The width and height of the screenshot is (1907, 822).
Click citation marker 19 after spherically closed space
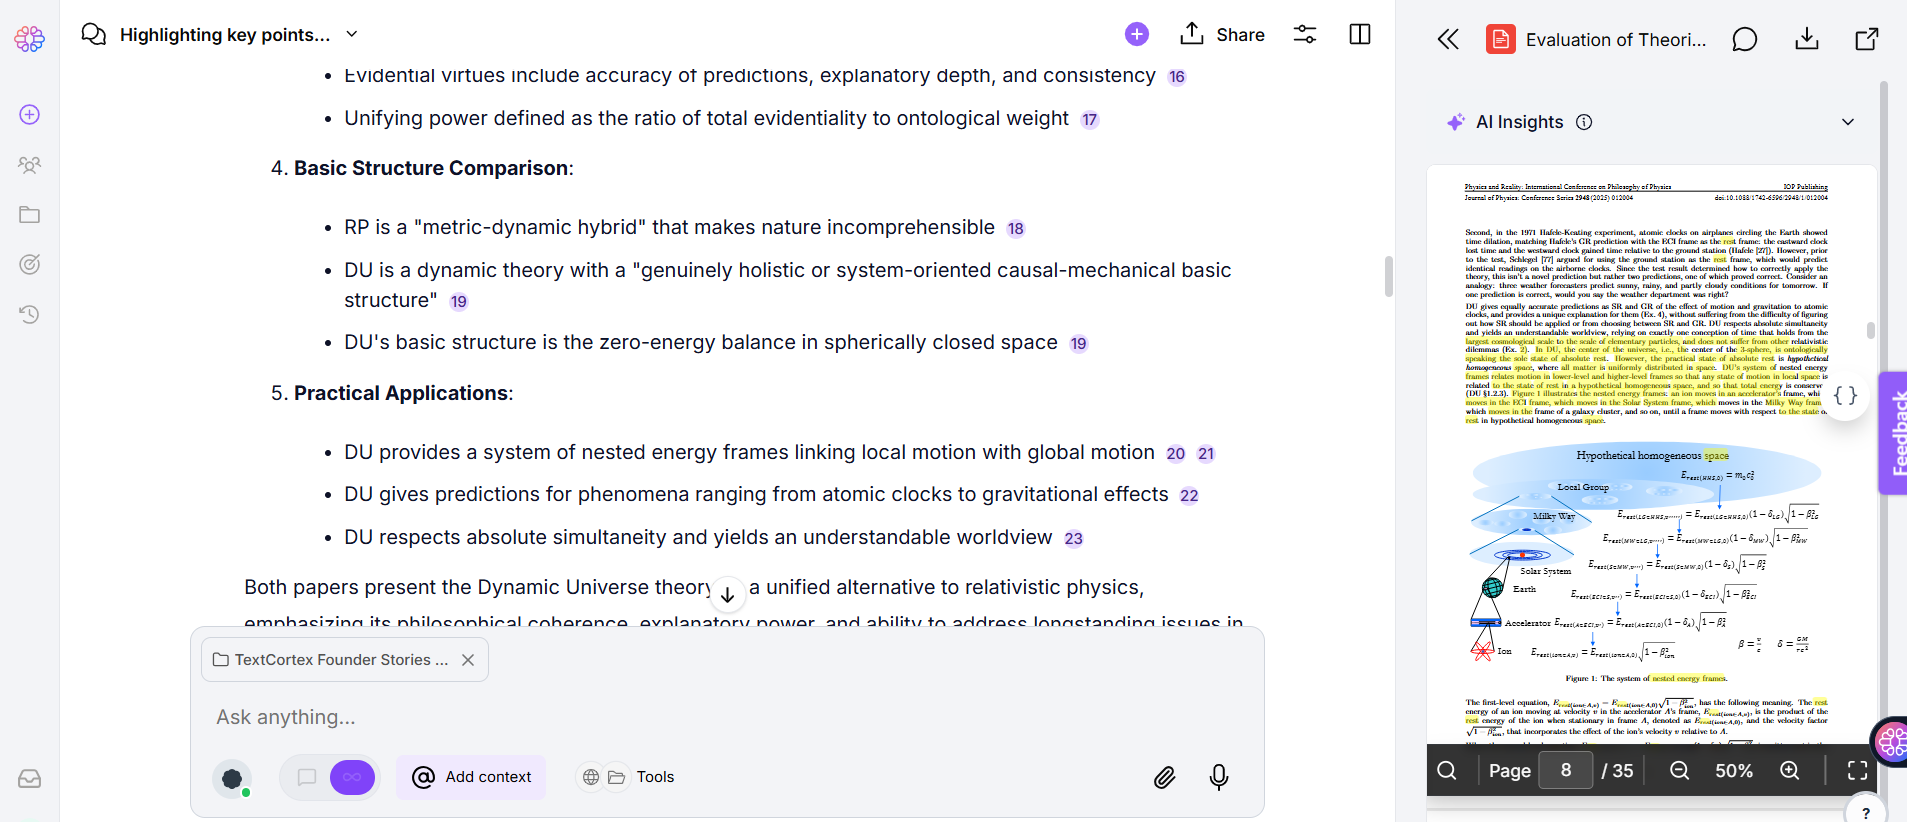[x=1078, y=344]
